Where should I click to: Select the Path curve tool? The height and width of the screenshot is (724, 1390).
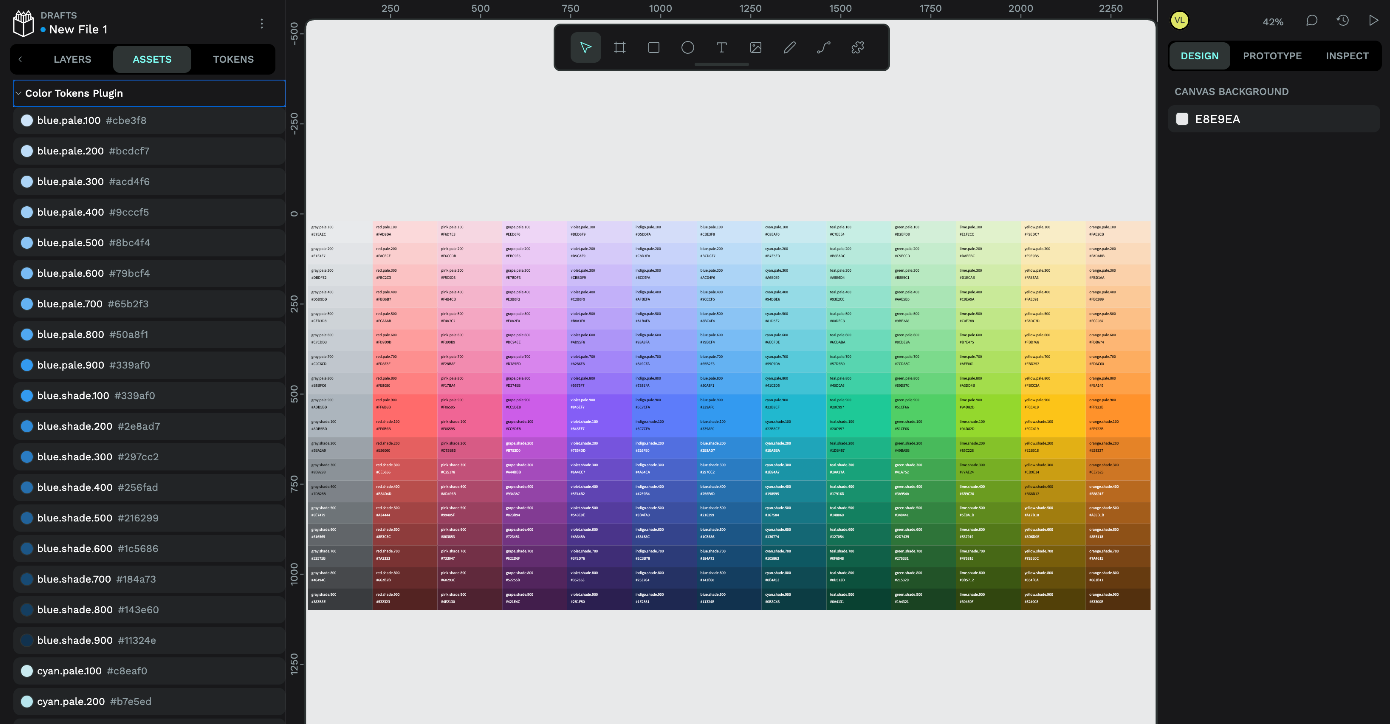(x=824, y=47)
